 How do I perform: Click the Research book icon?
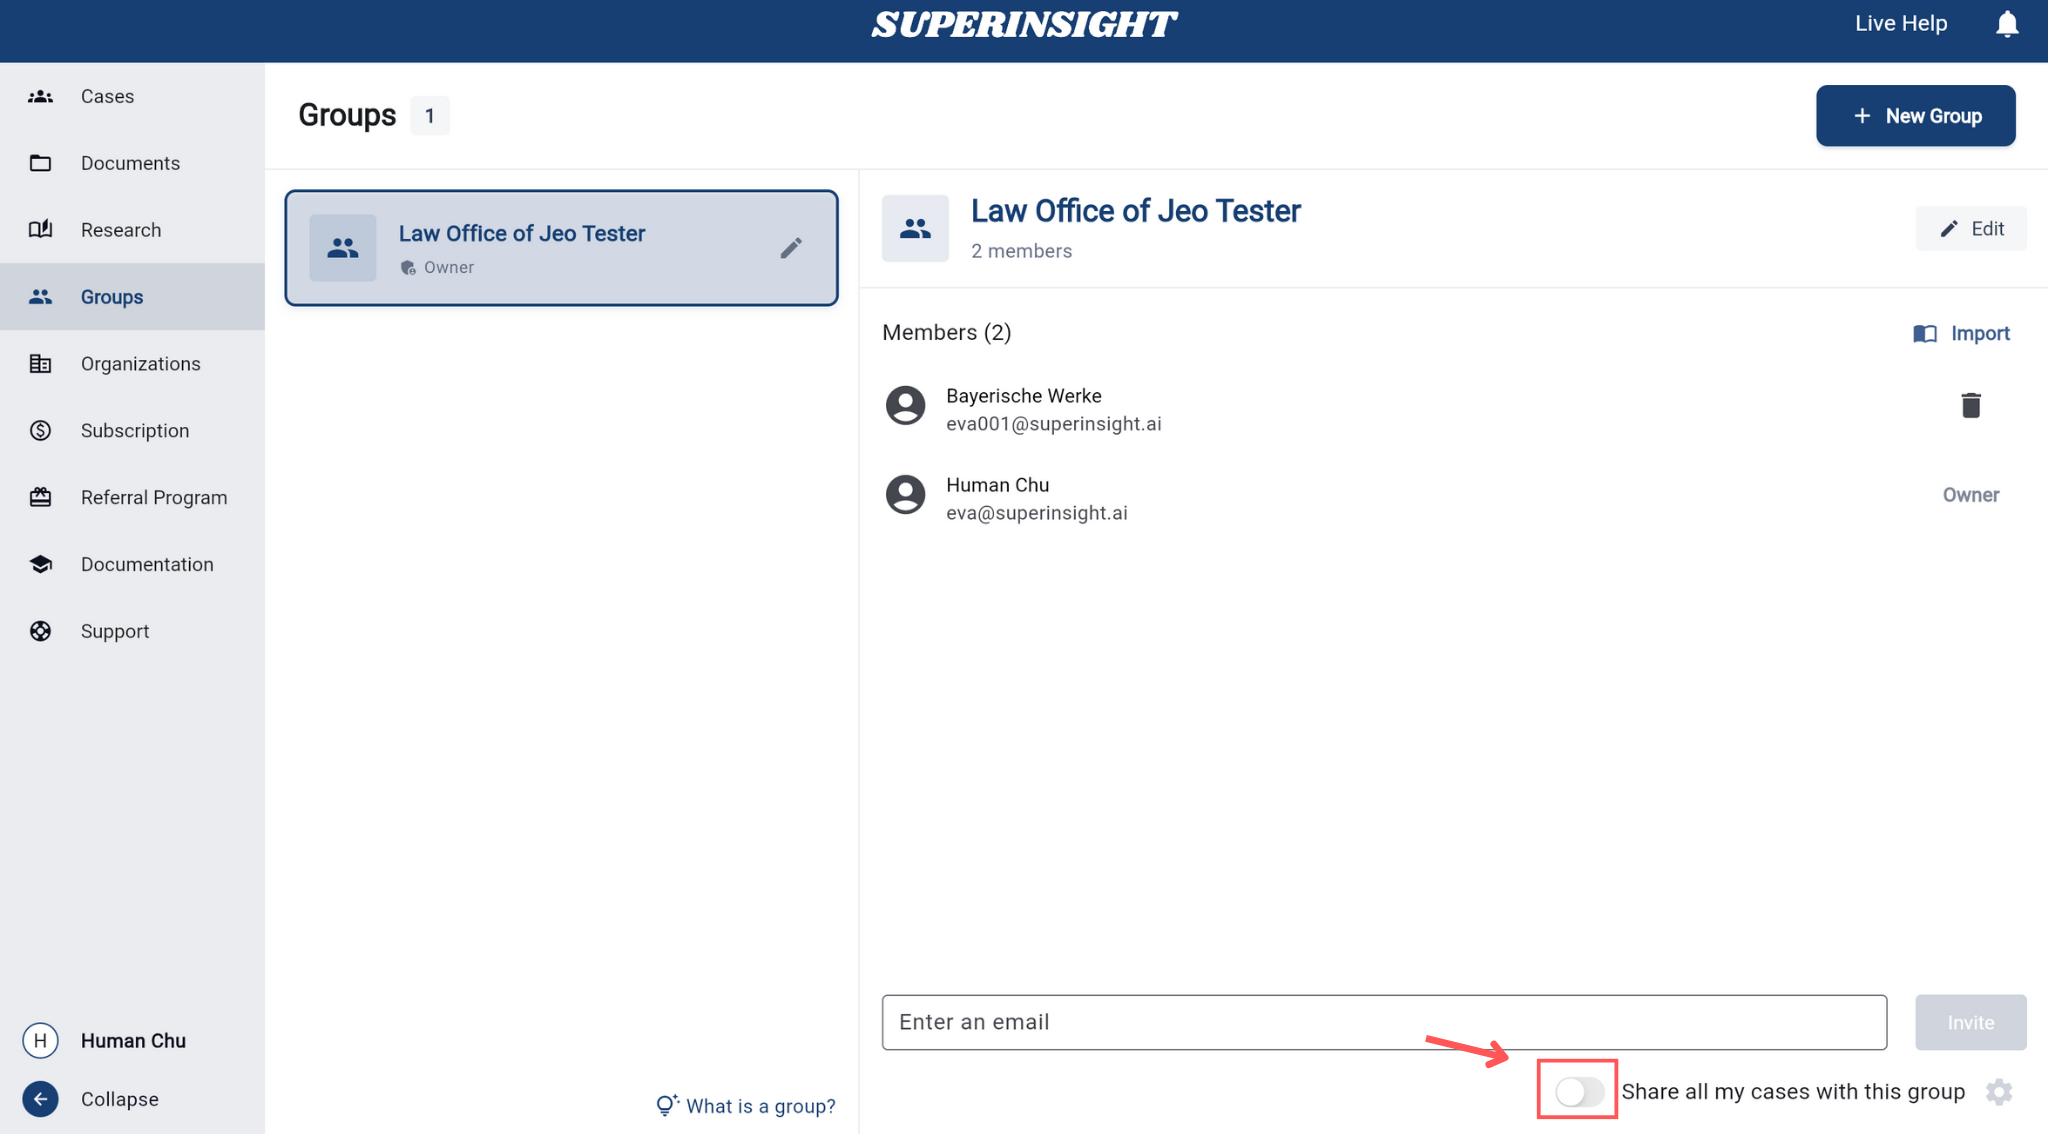pos(40,230)
